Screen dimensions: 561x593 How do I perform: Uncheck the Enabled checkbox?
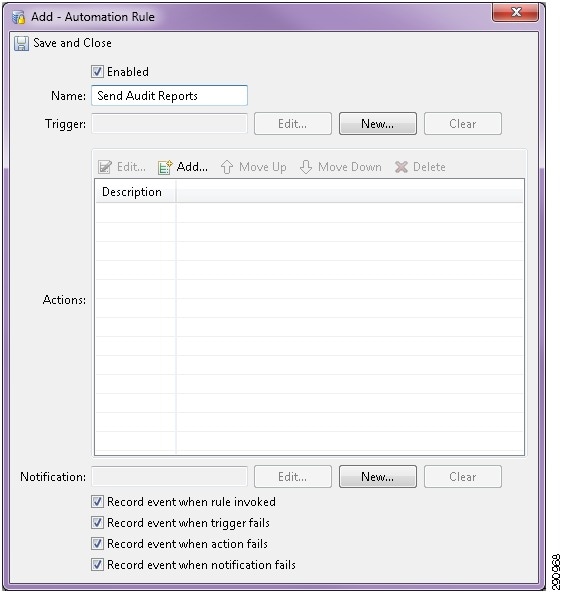(x=97, y=71)
